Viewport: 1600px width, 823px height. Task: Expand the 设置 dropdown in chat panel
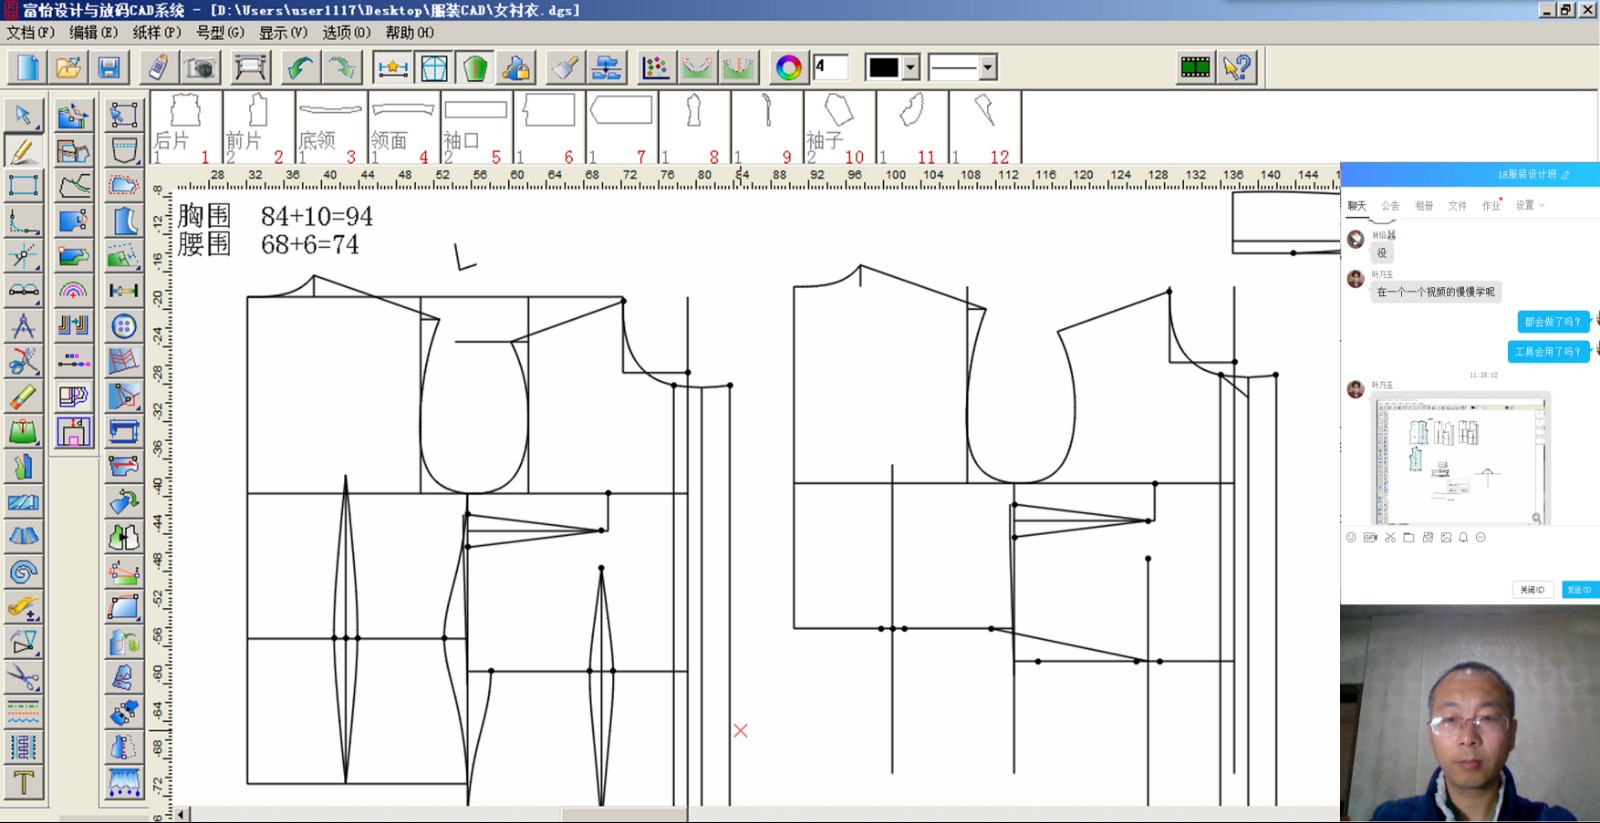coord(1529,206)
